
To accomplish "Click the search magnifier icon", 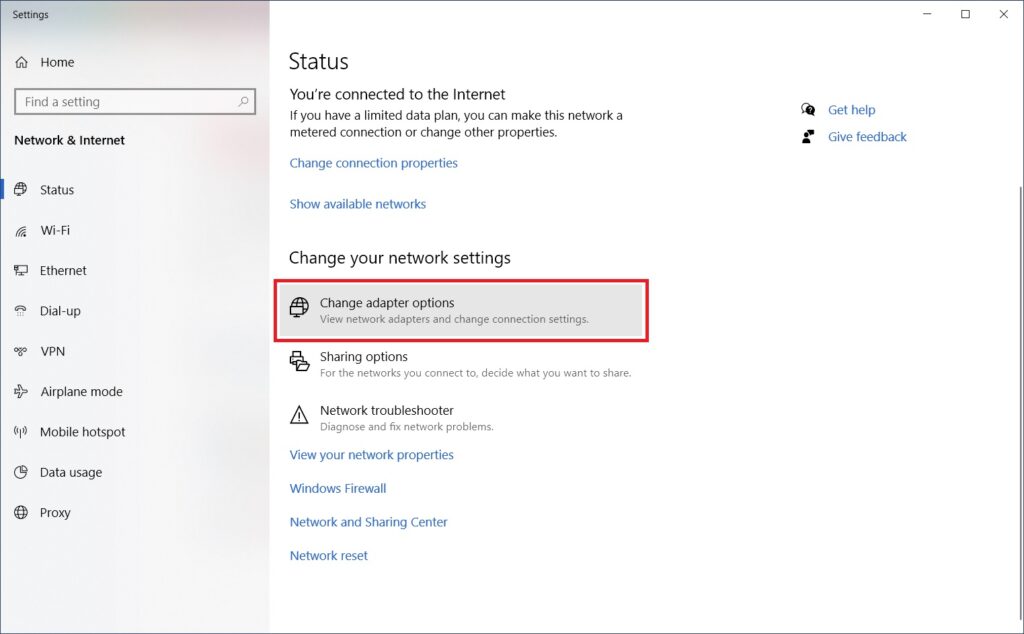I will (x=243, y=101).
